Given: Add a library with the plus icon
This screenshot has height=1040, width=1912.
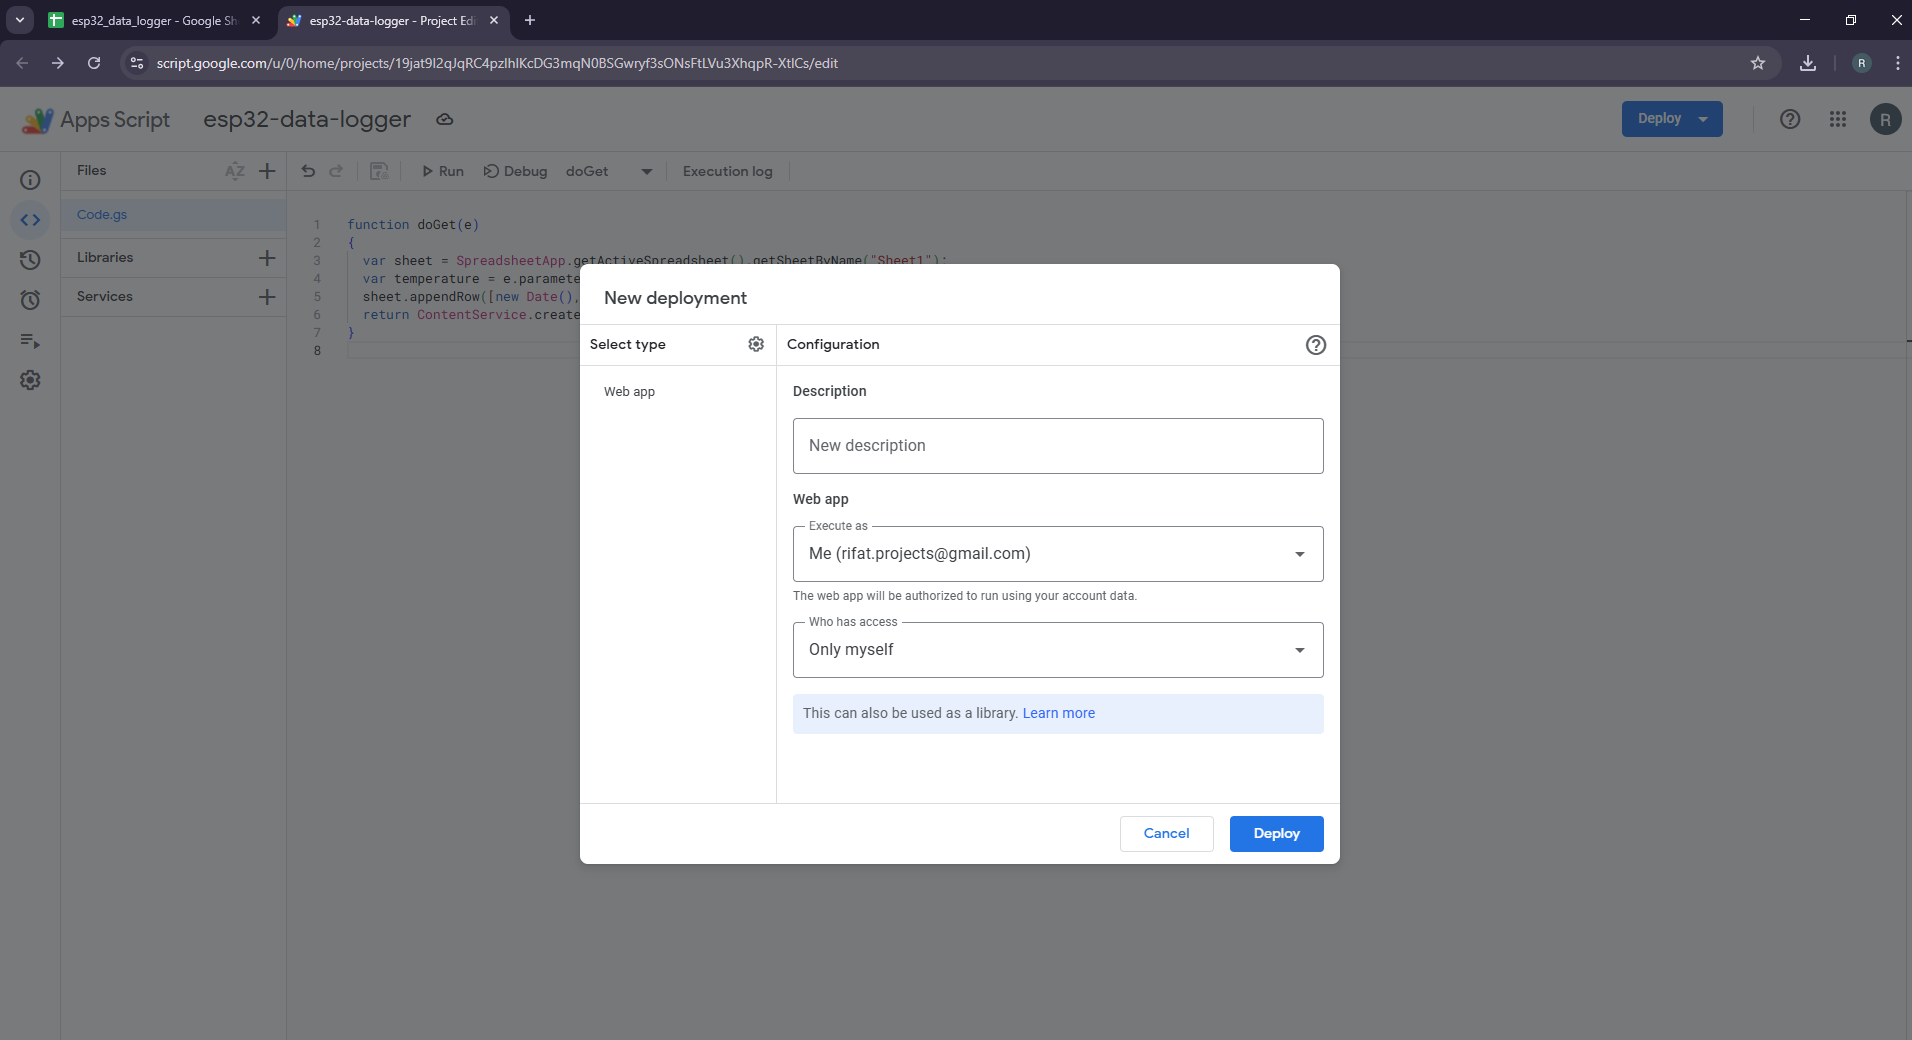Looking at the screenshot, I should pos(267,258).
